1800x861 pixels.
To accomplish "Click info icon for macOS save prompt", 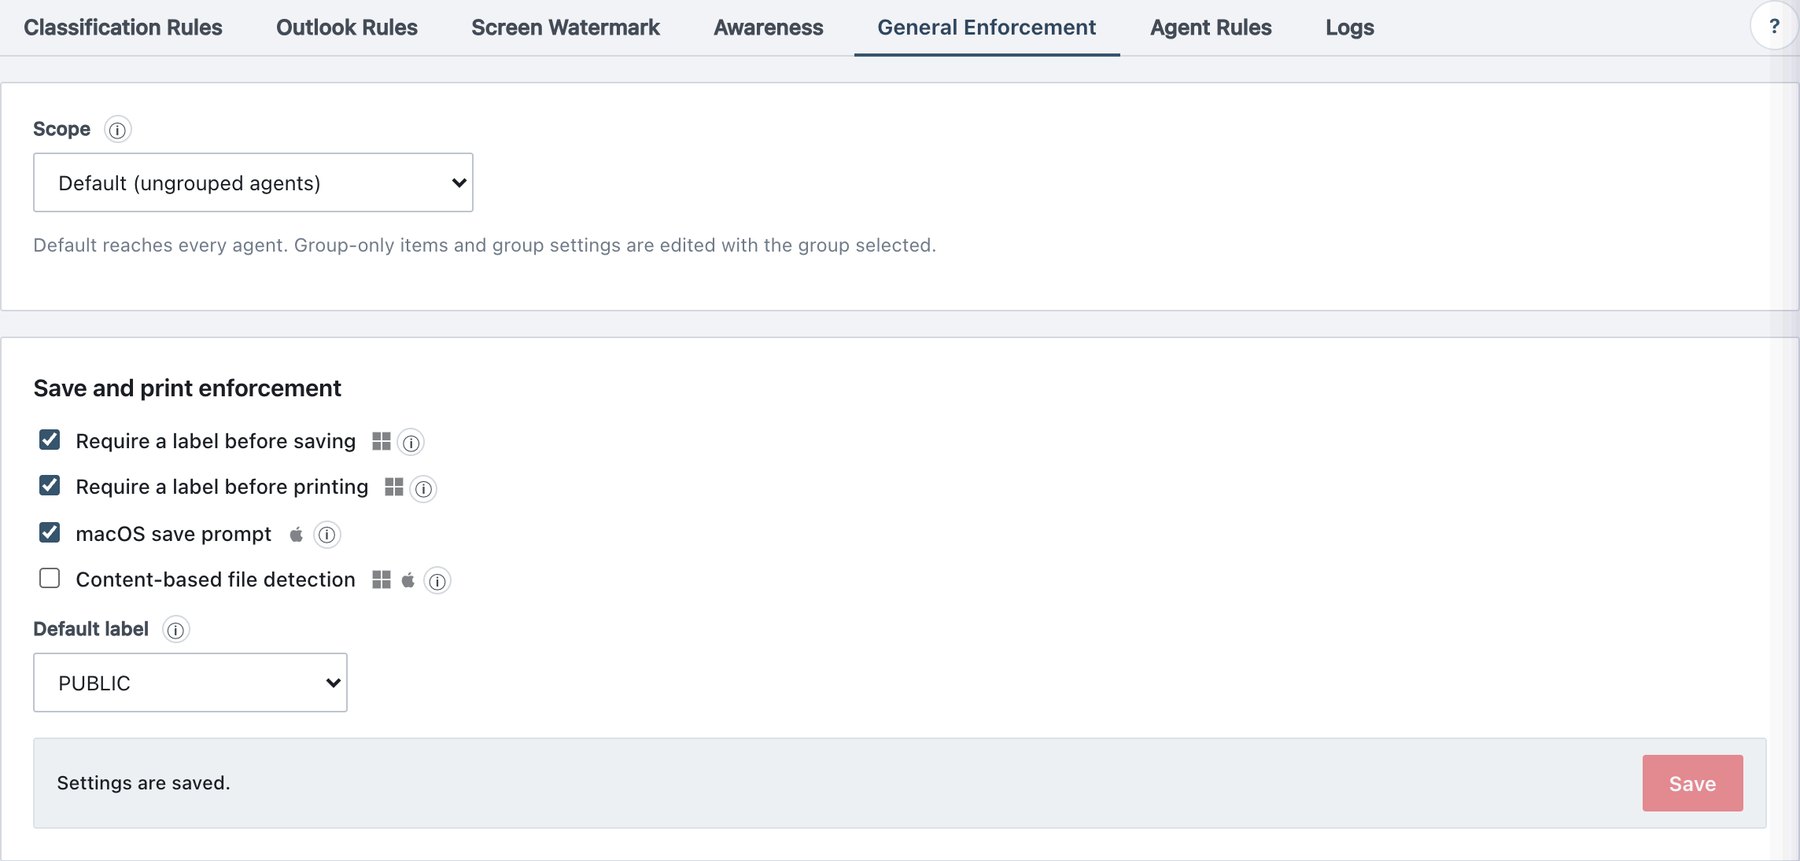I will pyautogui.click(x=327, y=535).
